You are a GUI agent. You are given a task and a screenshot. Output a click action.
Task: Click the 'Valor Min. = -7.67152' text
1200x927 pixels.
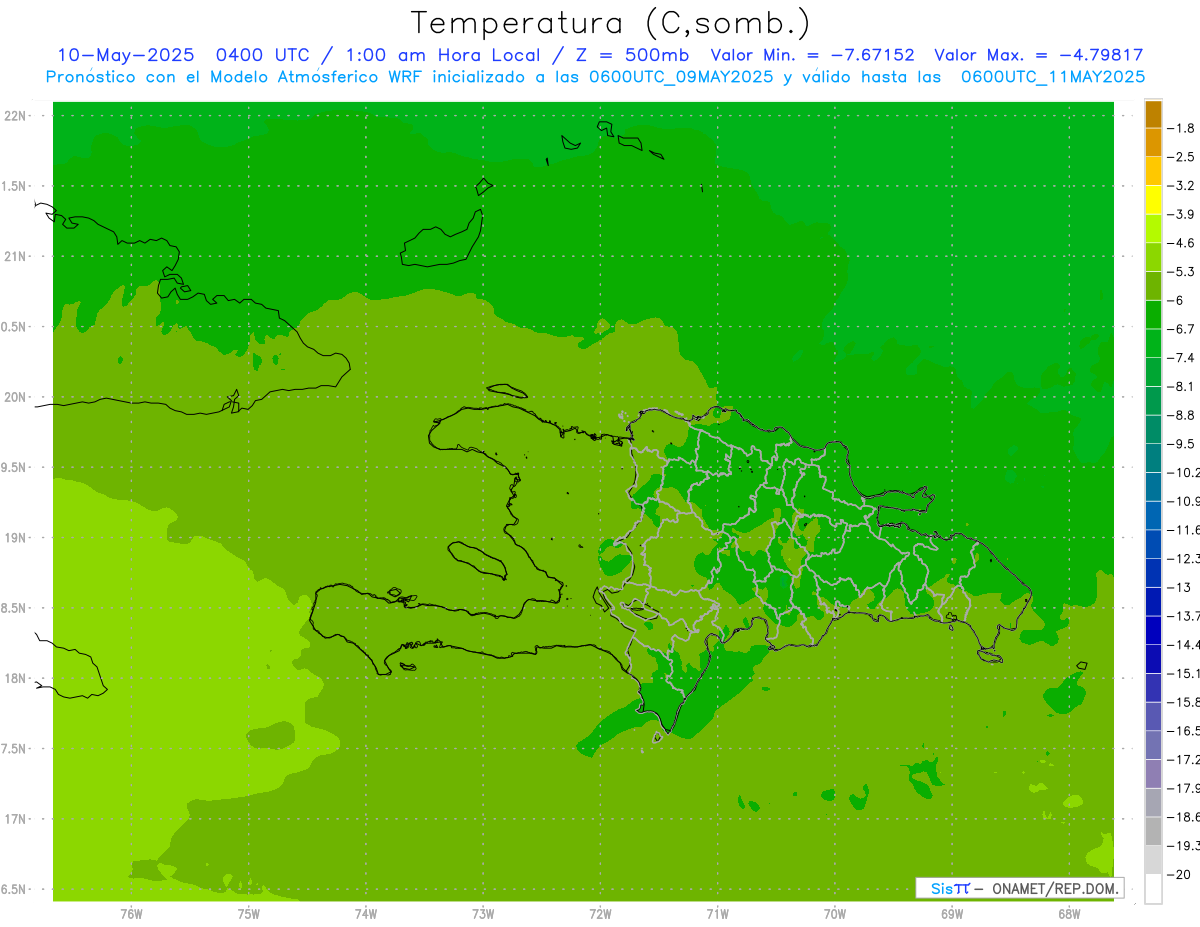(x=812, y=55)
